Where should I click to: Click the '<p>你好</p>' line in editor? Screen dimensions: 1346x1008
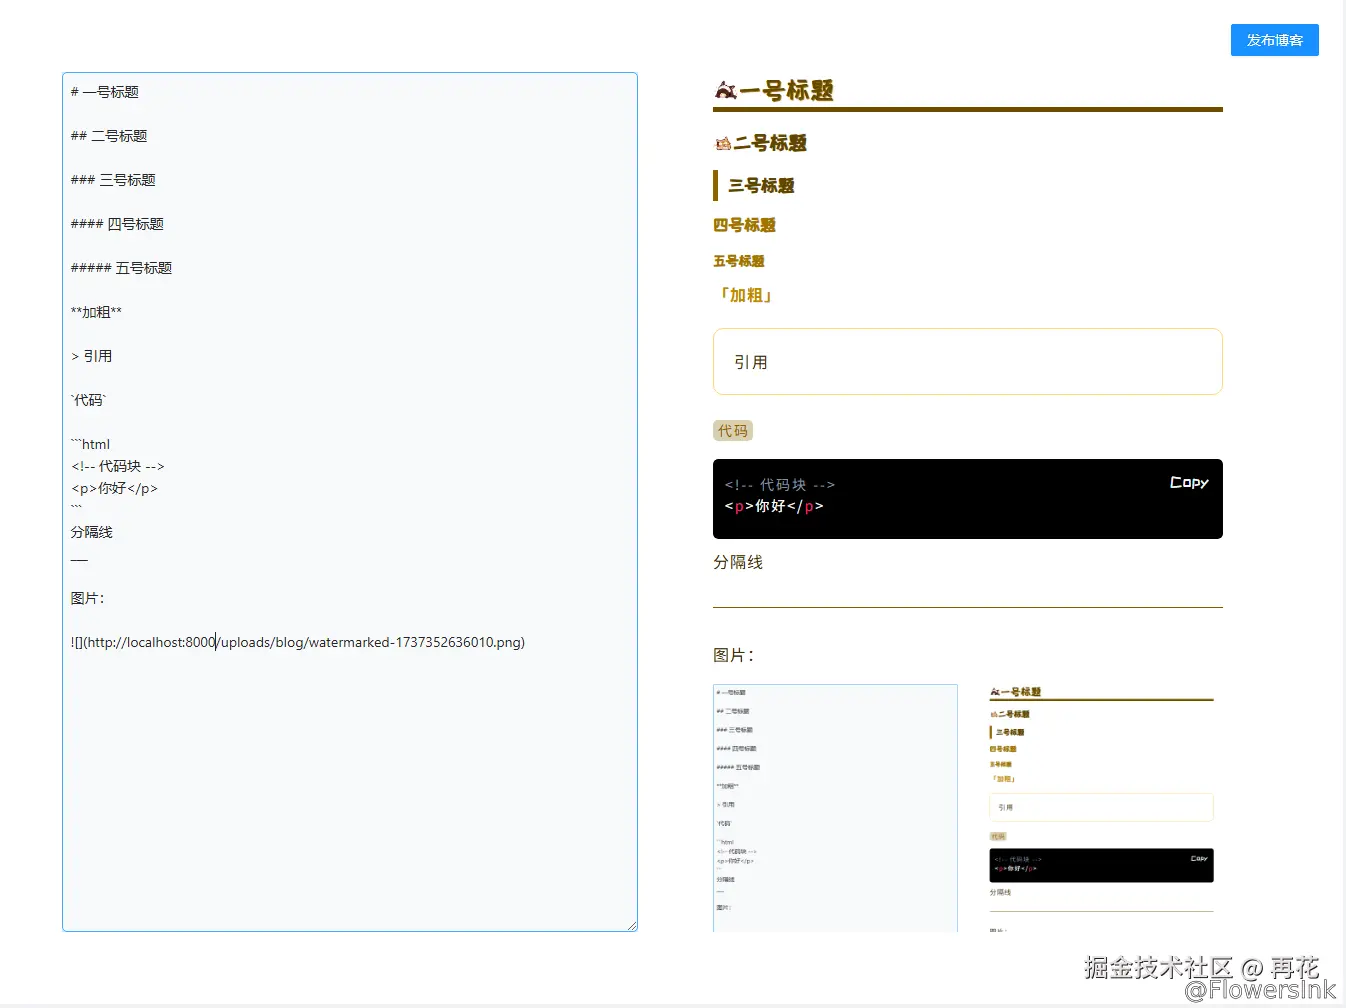(x=114, y=488)
